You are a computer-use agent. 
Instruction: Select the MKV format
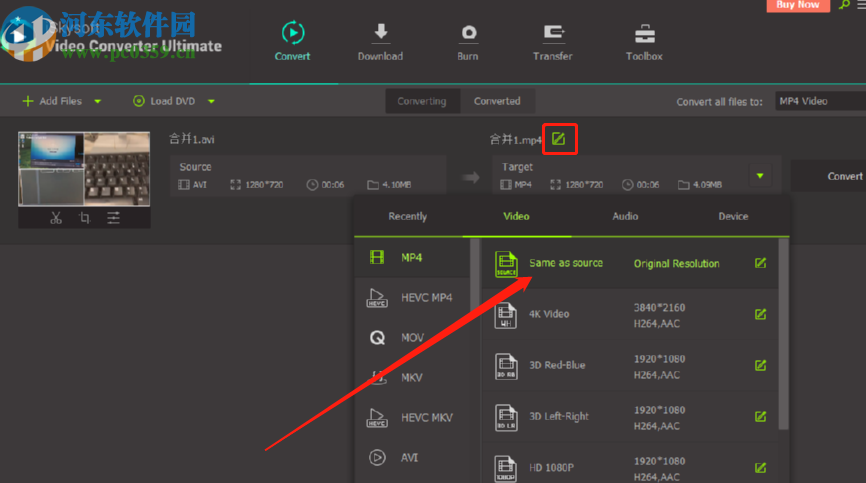[413, 378]
